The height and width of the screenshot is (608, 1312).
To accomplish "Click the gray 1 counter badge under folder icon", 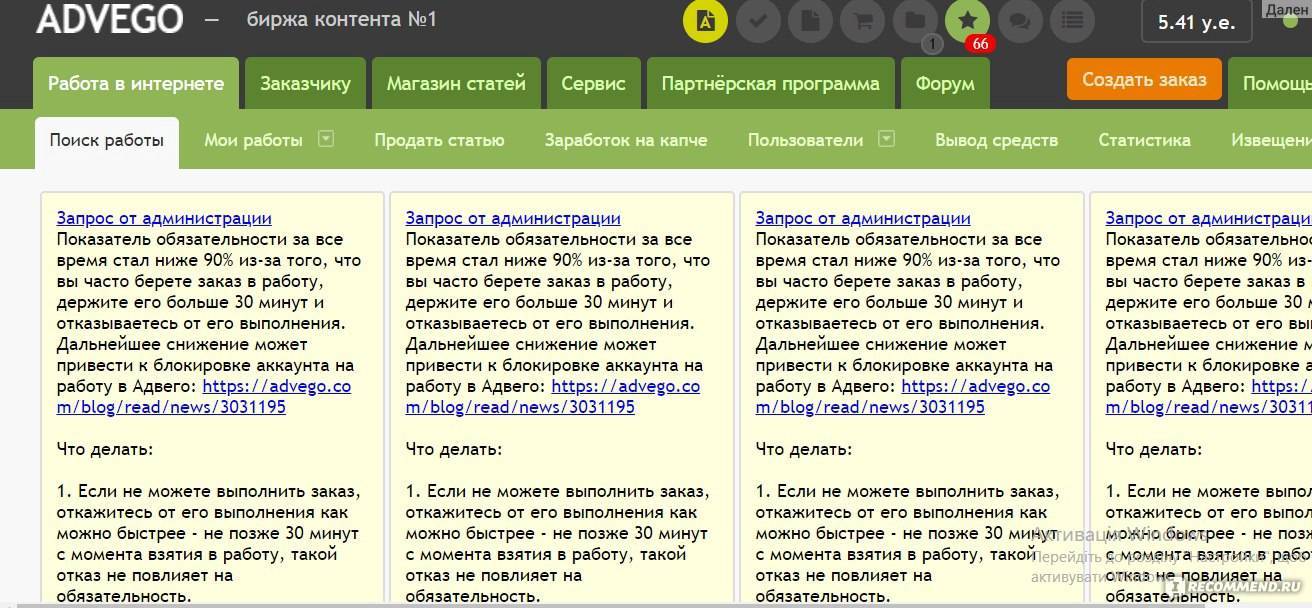I will coord(931,44).
